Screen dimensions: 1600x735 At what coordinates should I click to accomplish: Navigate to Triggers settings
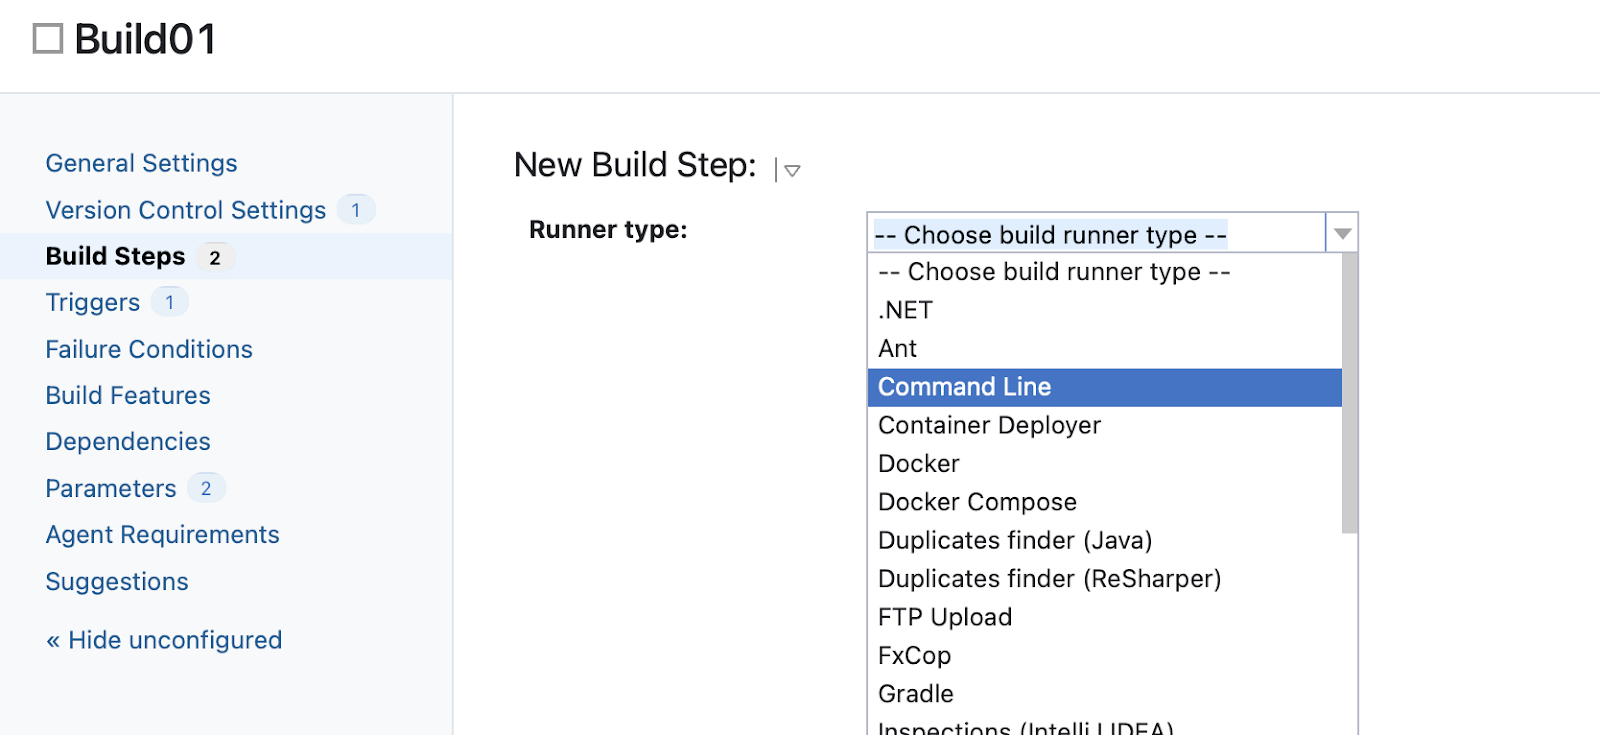[92, 303]
